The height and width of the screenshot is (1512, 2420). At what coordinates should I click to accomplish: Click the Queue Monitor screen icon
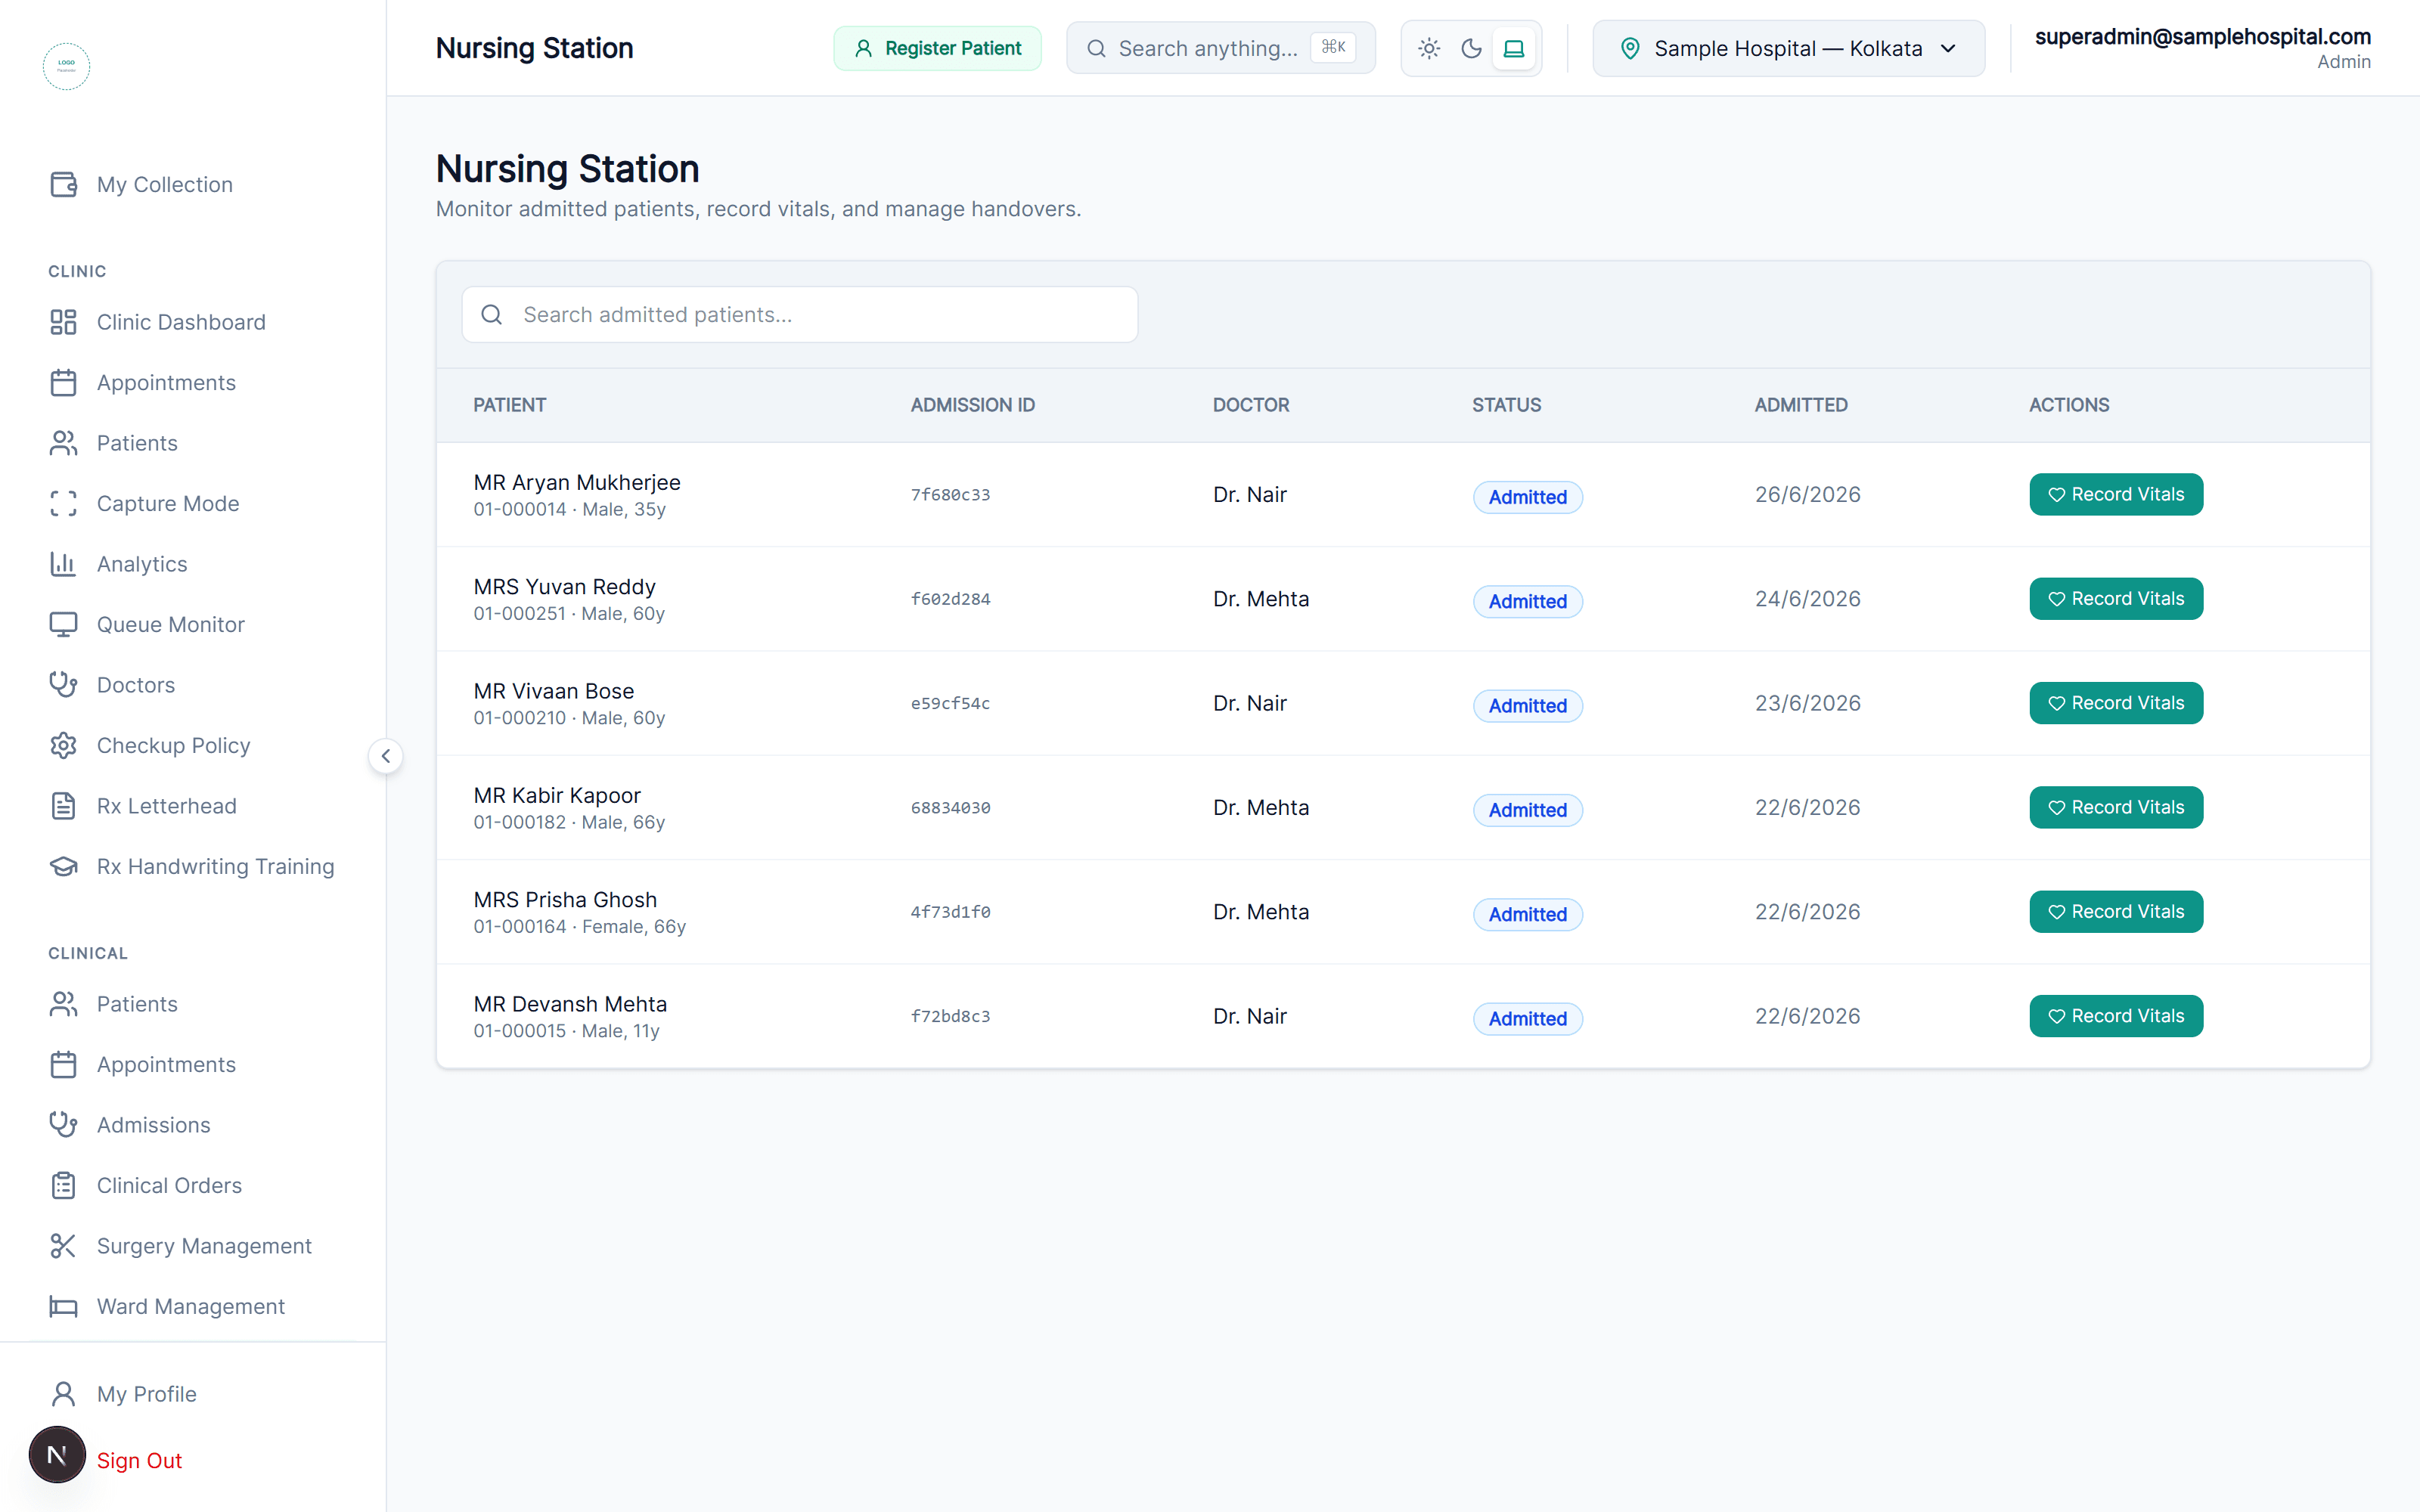click(63, 625)
